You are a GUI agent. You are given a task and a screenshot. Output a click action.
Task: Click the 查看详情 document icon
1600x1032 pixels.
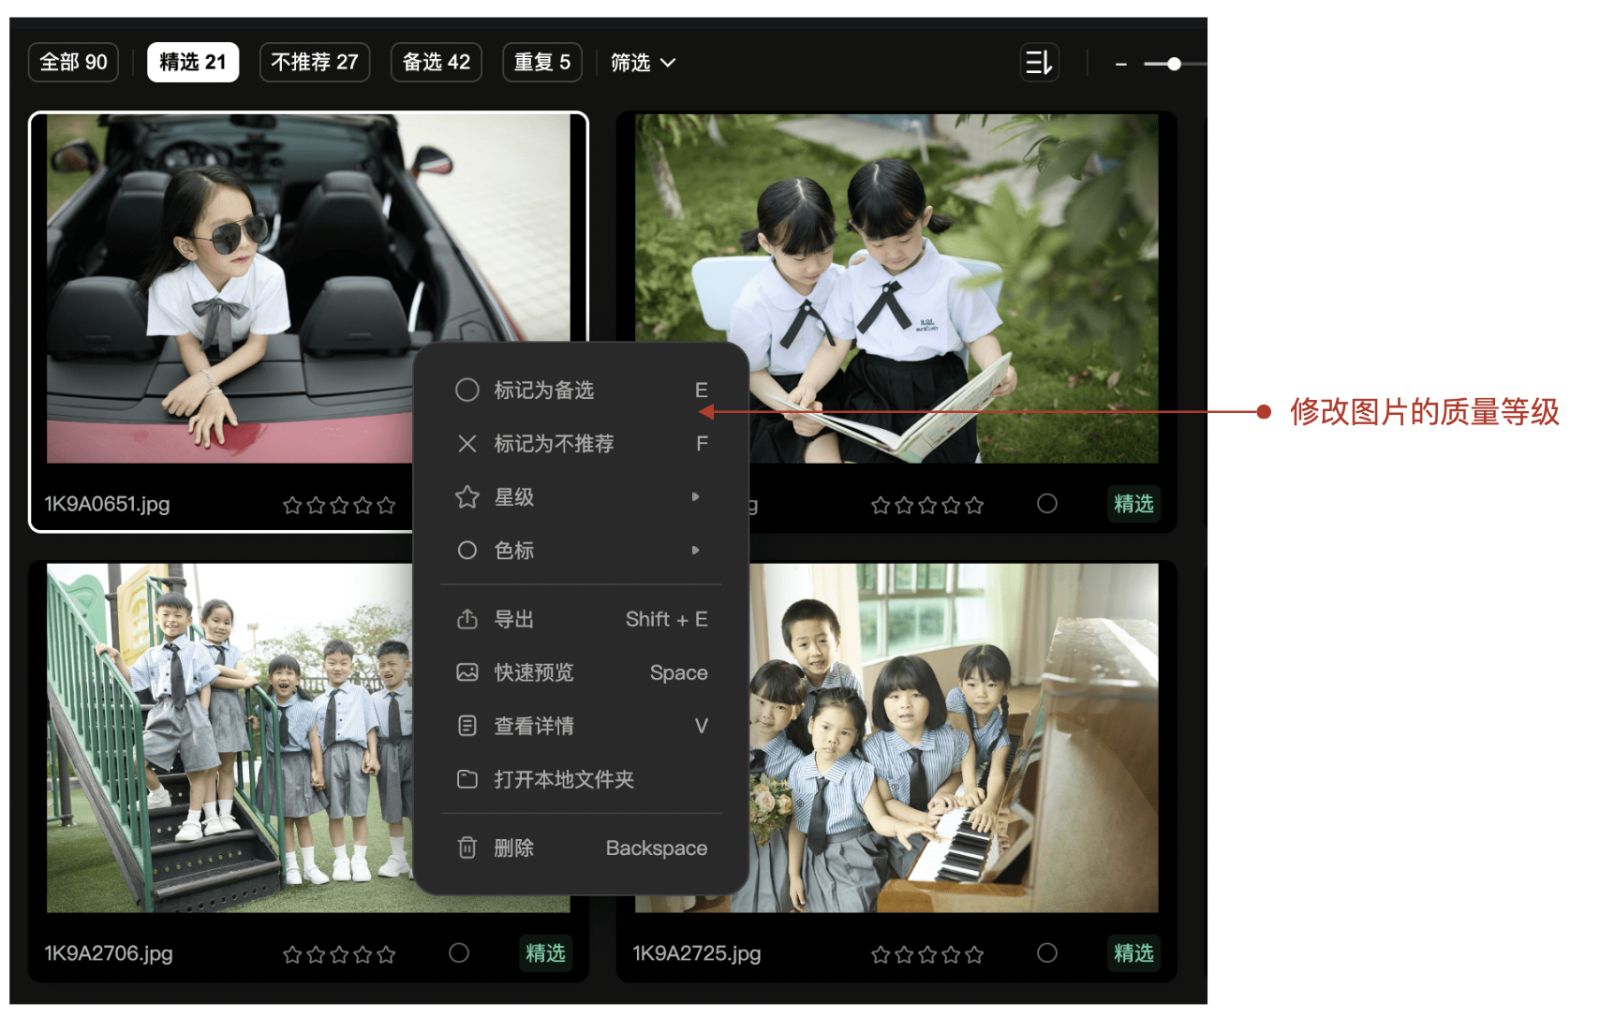pyautogui.click(x=467, y=726)
